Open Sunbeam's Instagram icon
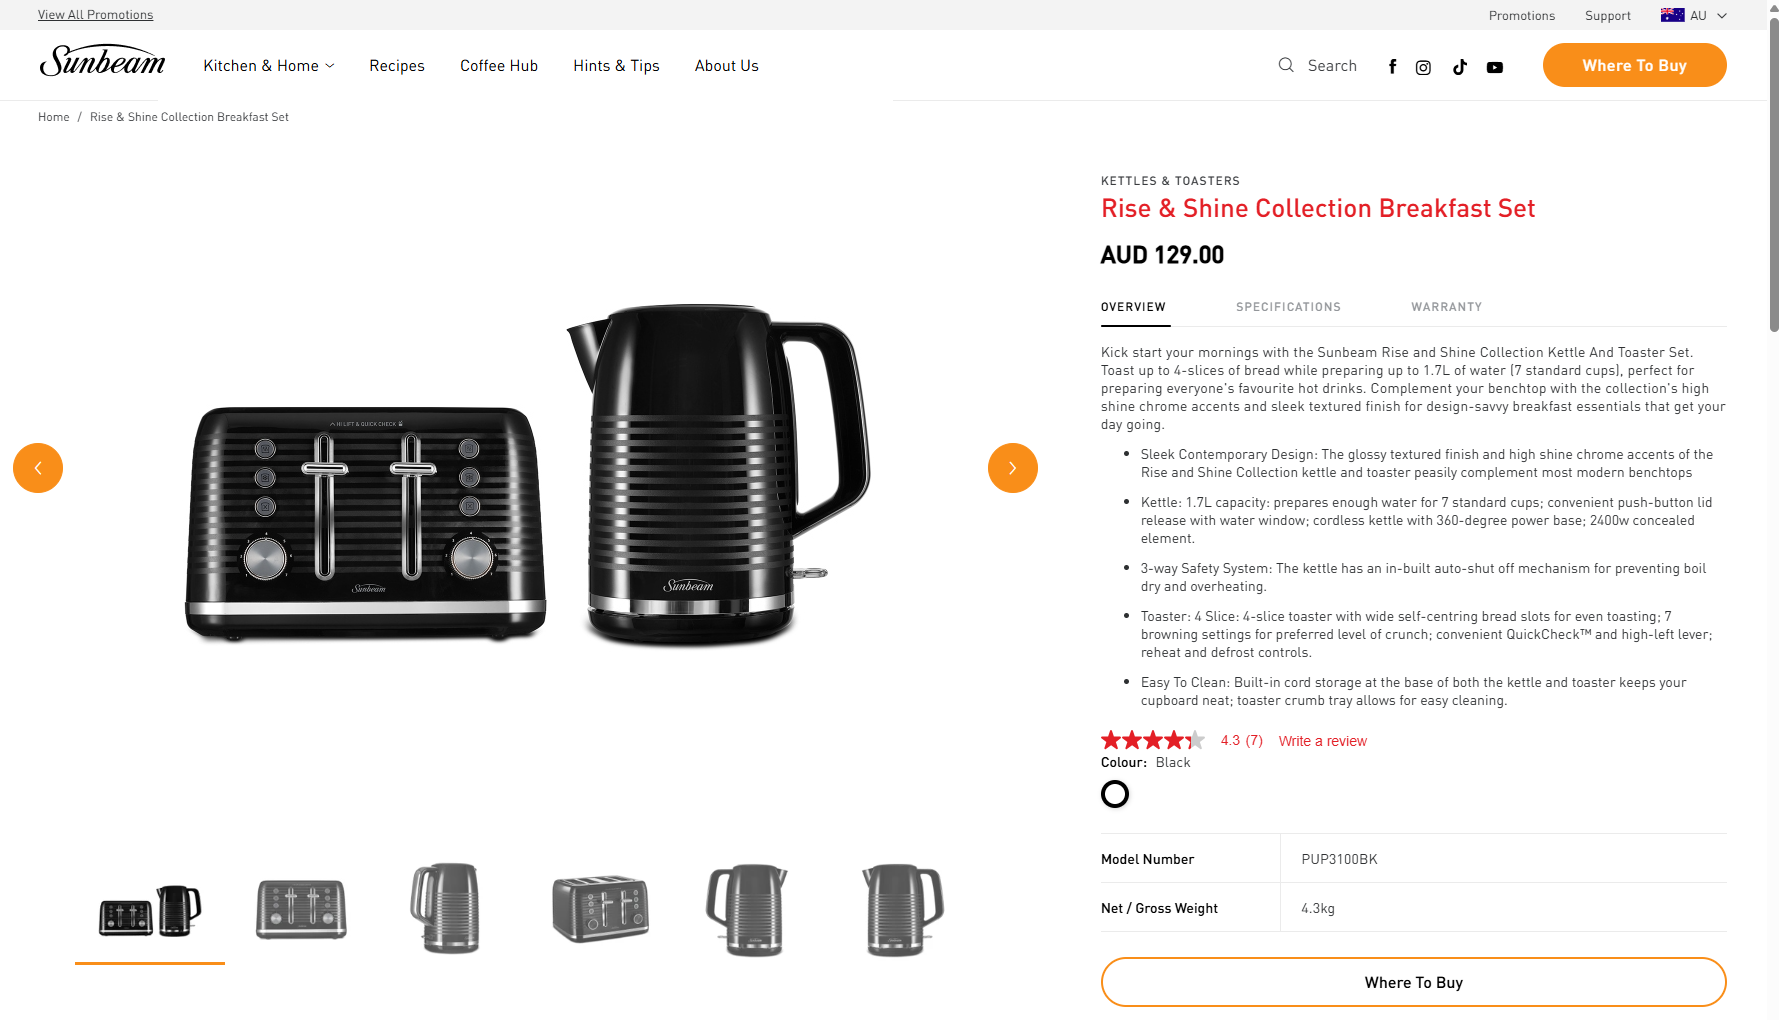The height and width of the screenshot is (1020, 1779). 1423,67
